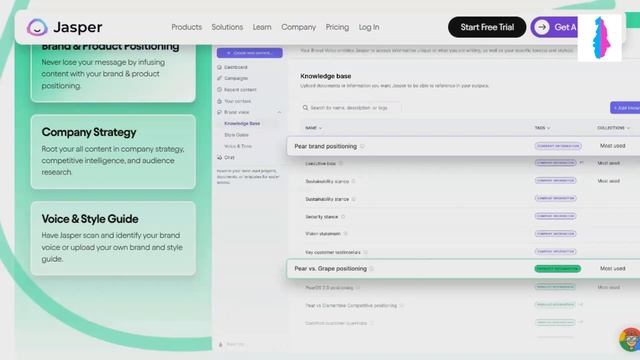640x360 pixels.
Task: Click the info icon beside Executive bios
Action: tap(341, 163)
